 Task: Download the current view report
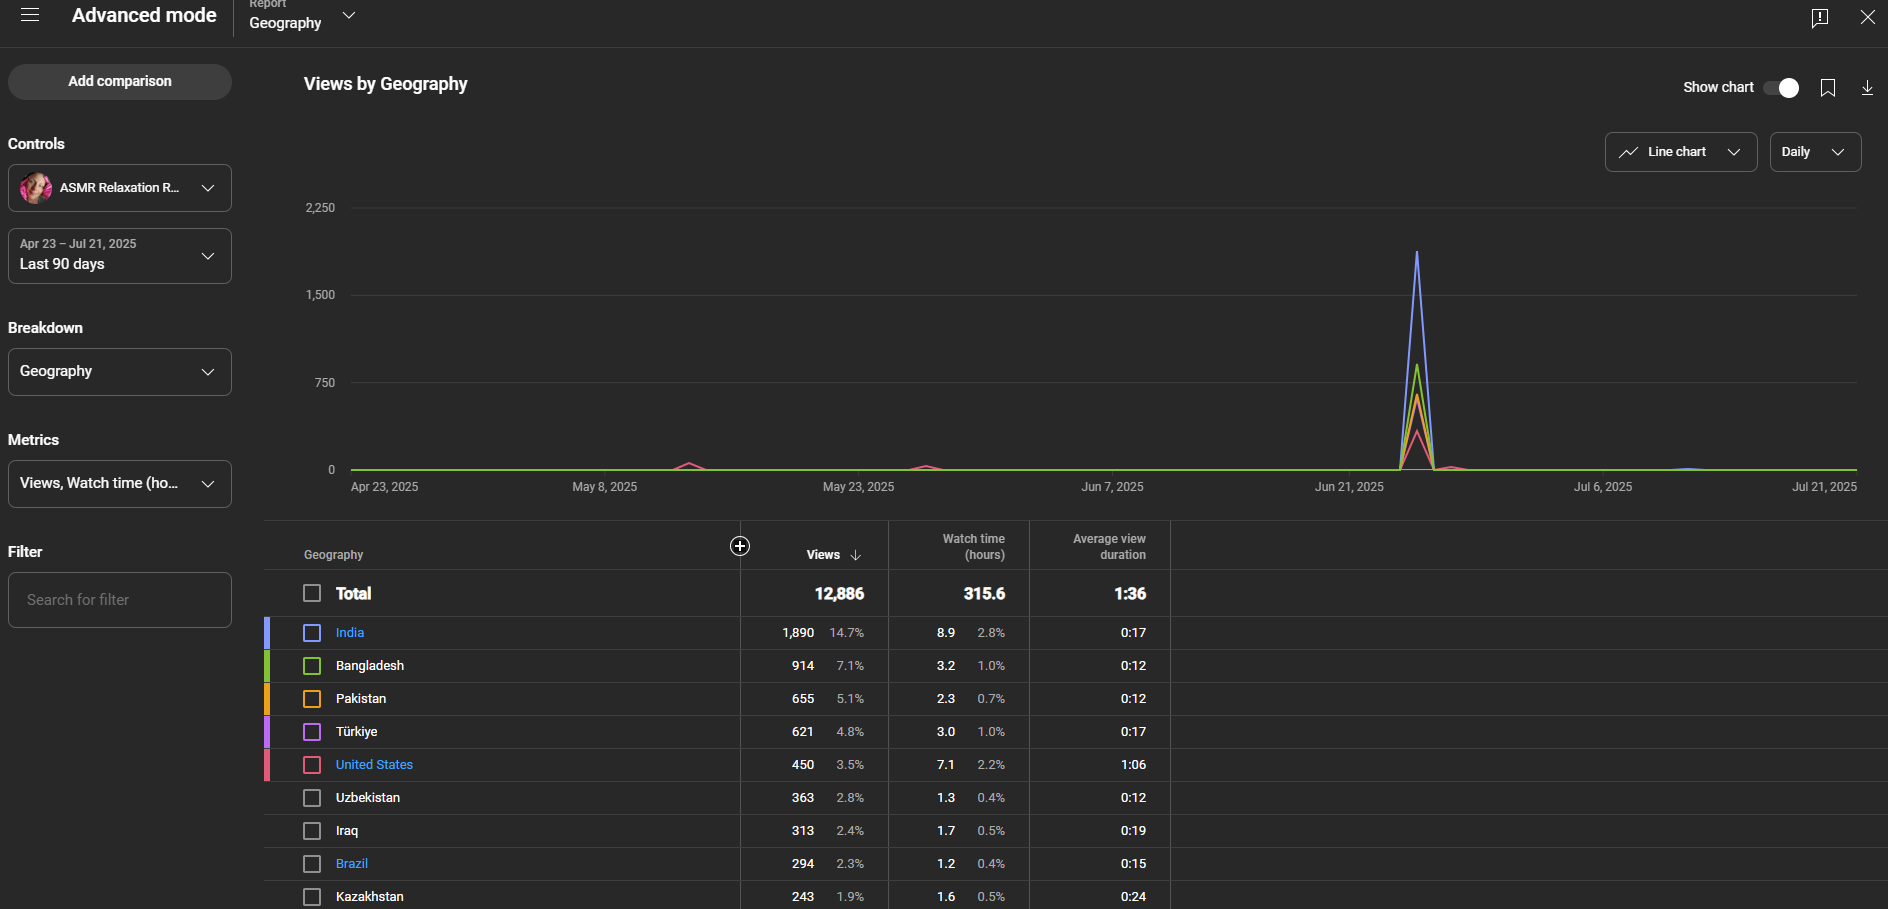click(1867, 88)
